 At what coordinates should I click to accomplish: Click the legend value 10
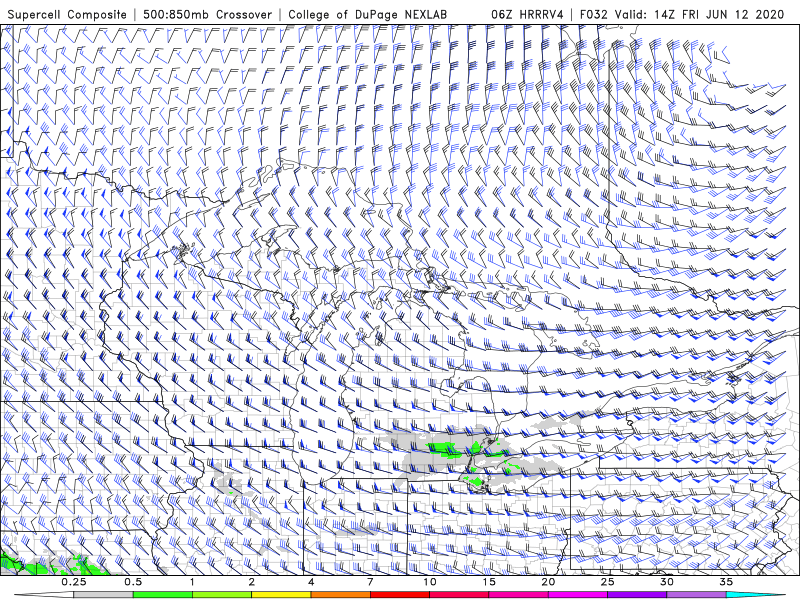[430, 582]
